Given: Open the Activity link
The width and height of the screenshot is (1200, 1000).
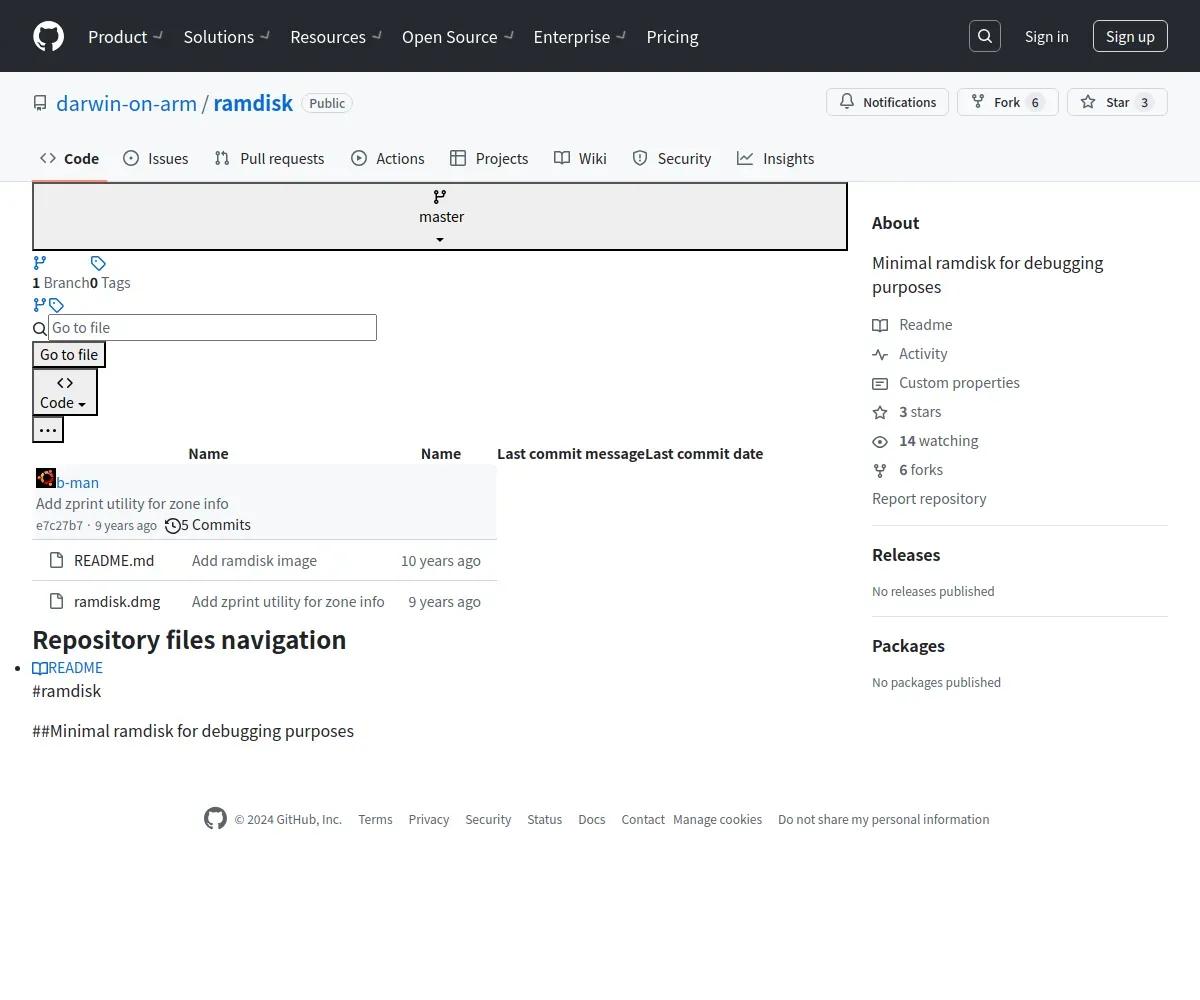Looking at the screenshot, I should click(x=910, y=353).
